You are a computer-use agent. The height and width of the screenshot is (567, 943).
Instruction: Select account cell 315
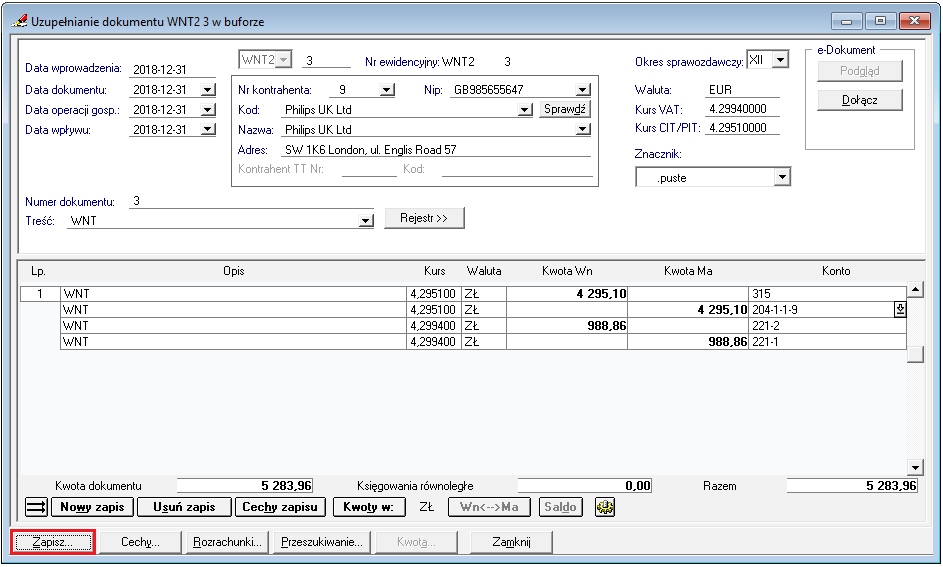pyautogui.click(x=827, y=293)
